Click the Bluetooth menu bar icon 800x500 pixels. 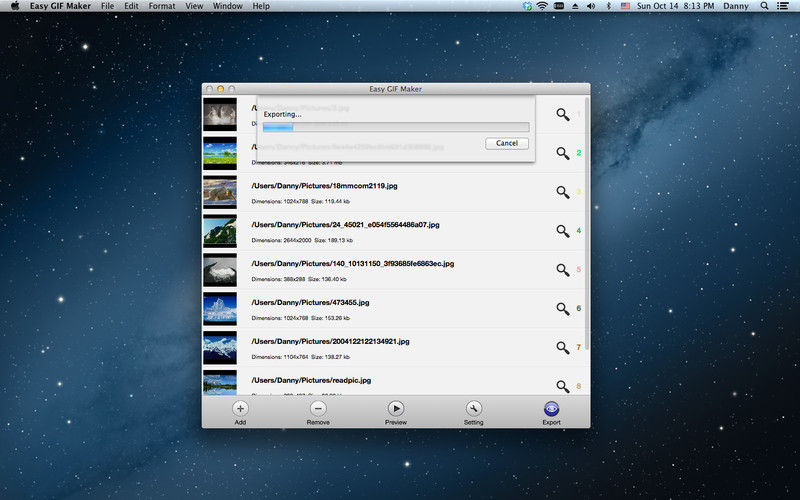tap(608, 6)
